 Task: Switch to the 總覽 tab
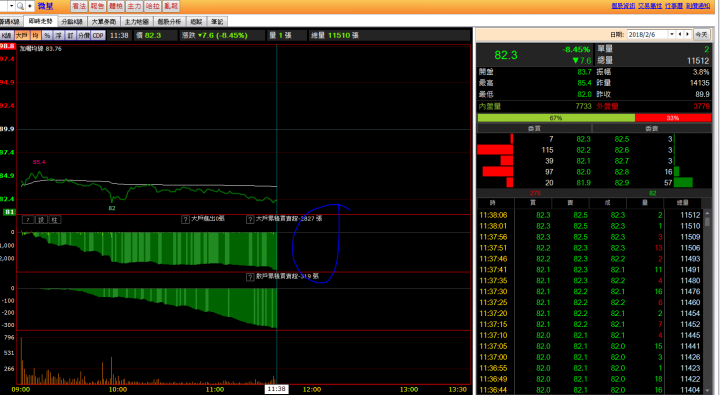(x=196, y=22)
